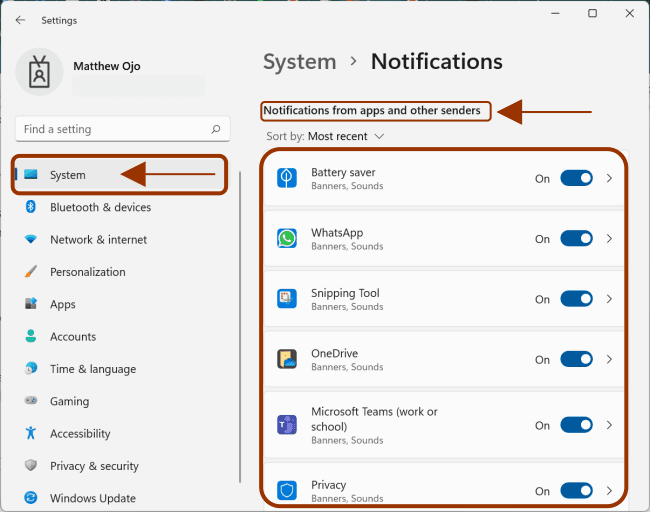Click the Battery saver app name

(x=343, y=172)
